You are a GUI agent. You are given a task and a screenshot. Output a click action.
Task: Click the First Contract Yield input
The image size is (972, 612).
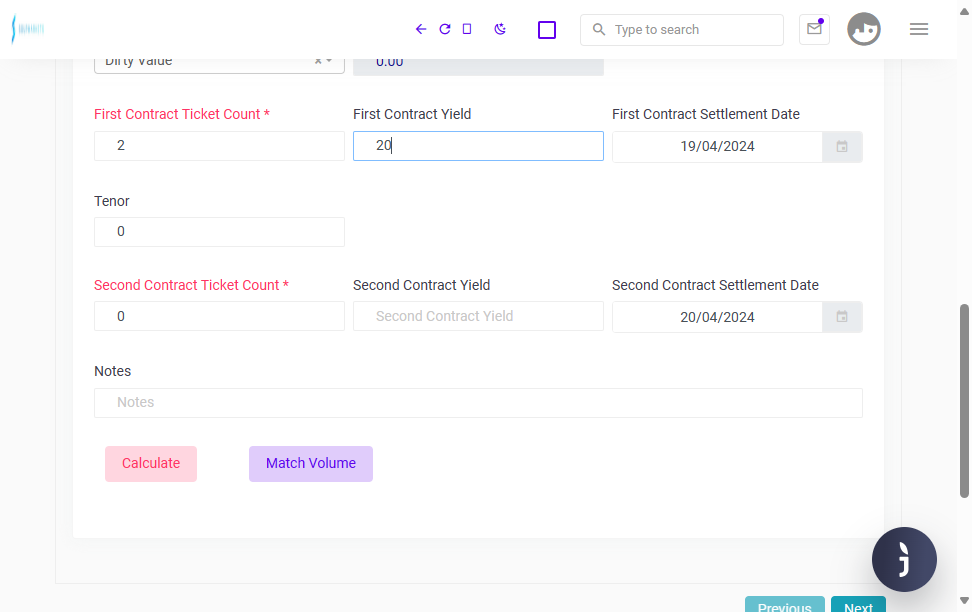tap(478, 146)
